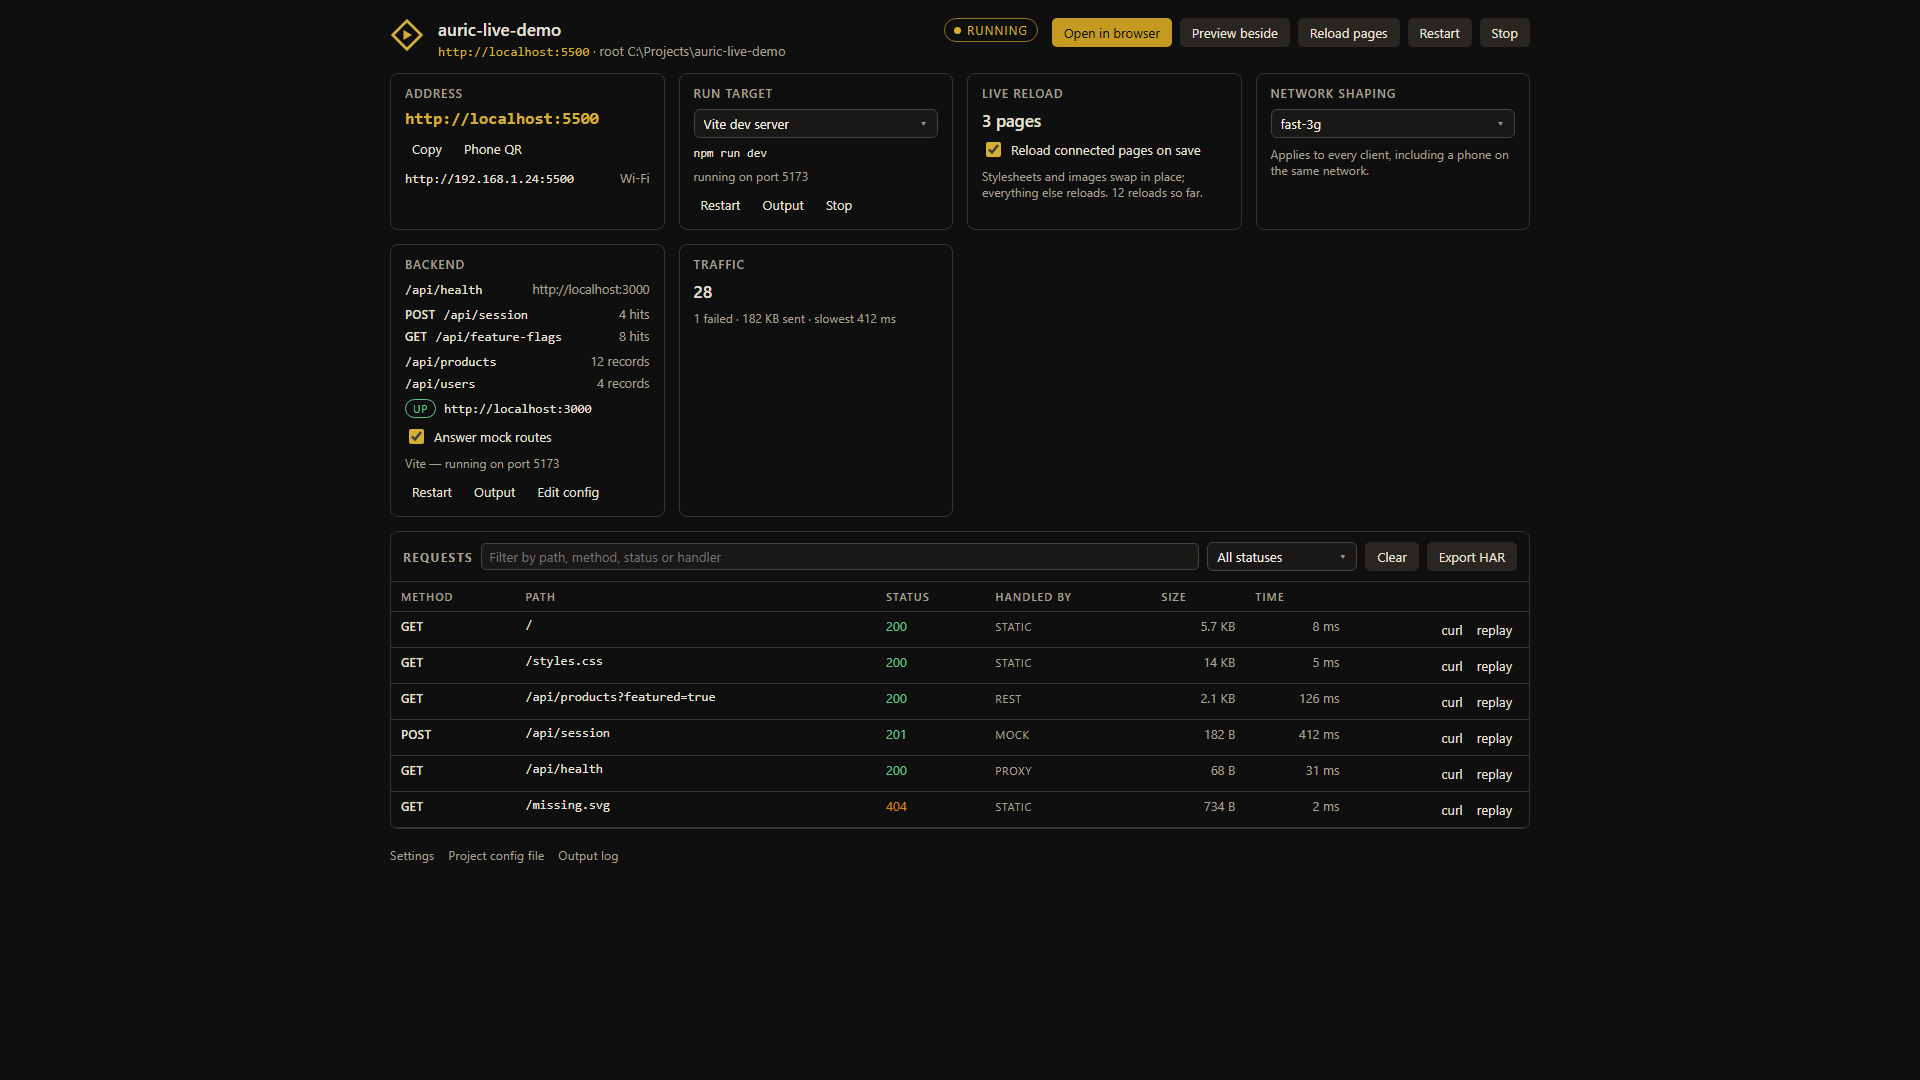
Task: Click Edit config in Backend card
Action: (568, 492)
